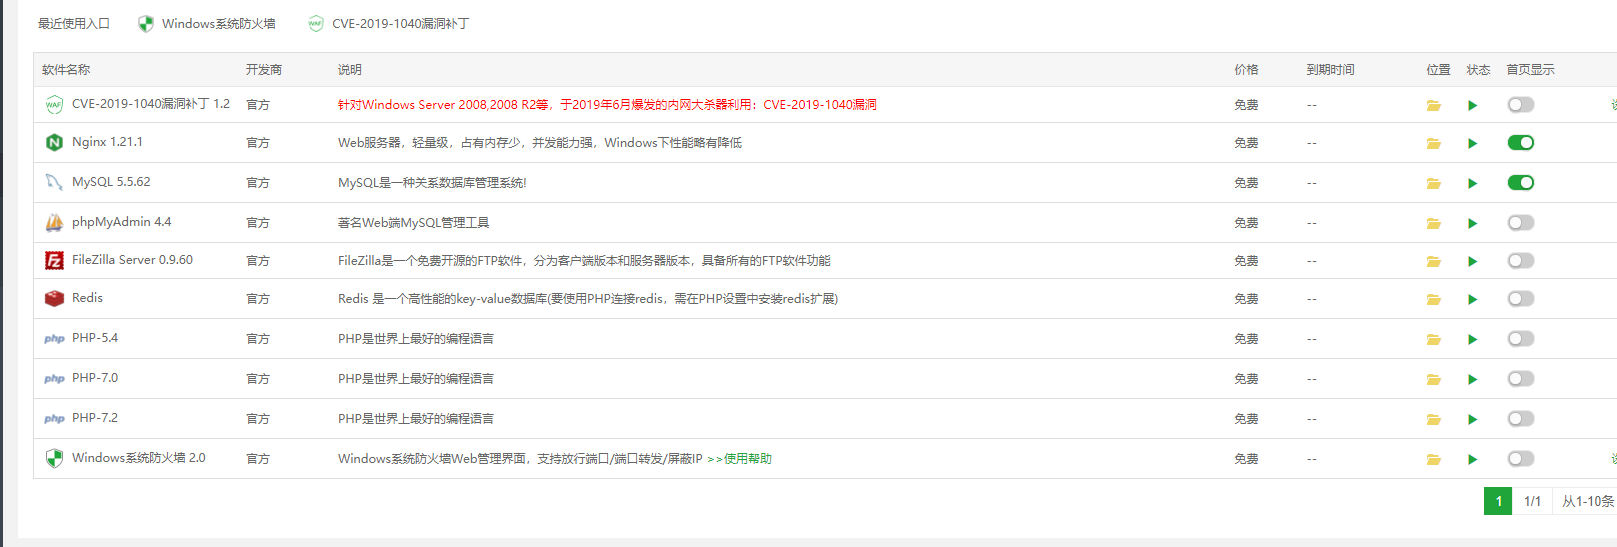Click the red CVE-2019-1040 description text
The height and width of the screenshot is (547, 1617).
point(607,105)
